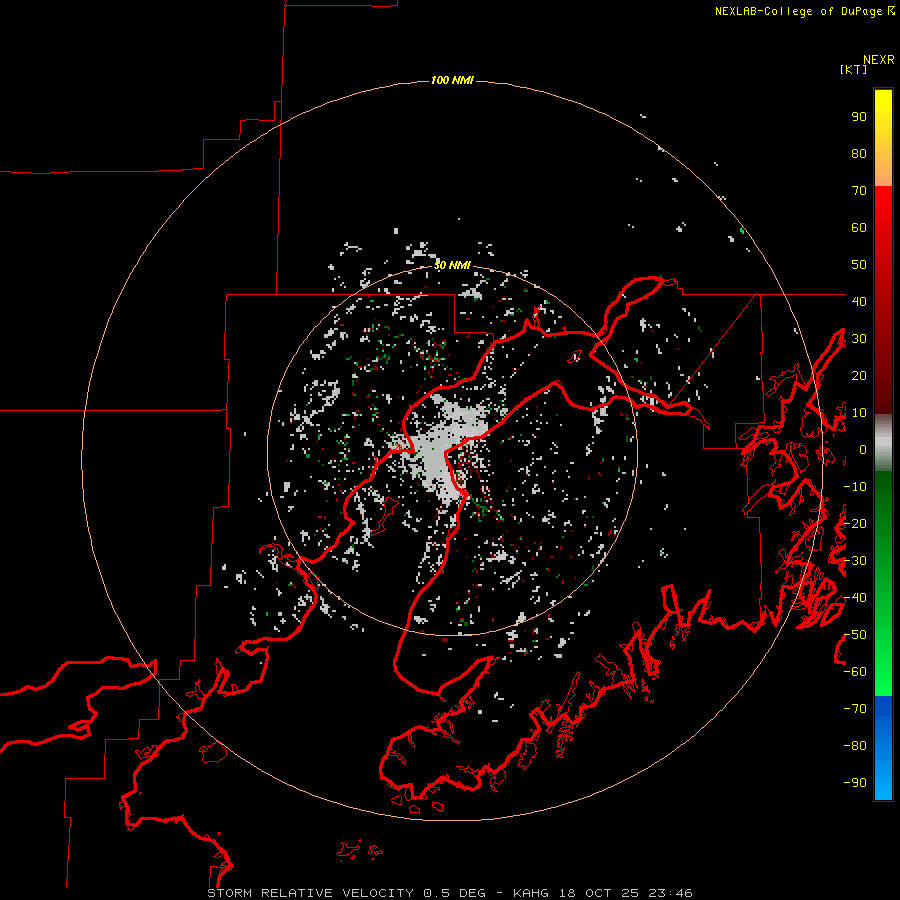This screenshot has width=900, height=900.
Task: Click the 50 NMI range ring label
Action: (452, 265)
